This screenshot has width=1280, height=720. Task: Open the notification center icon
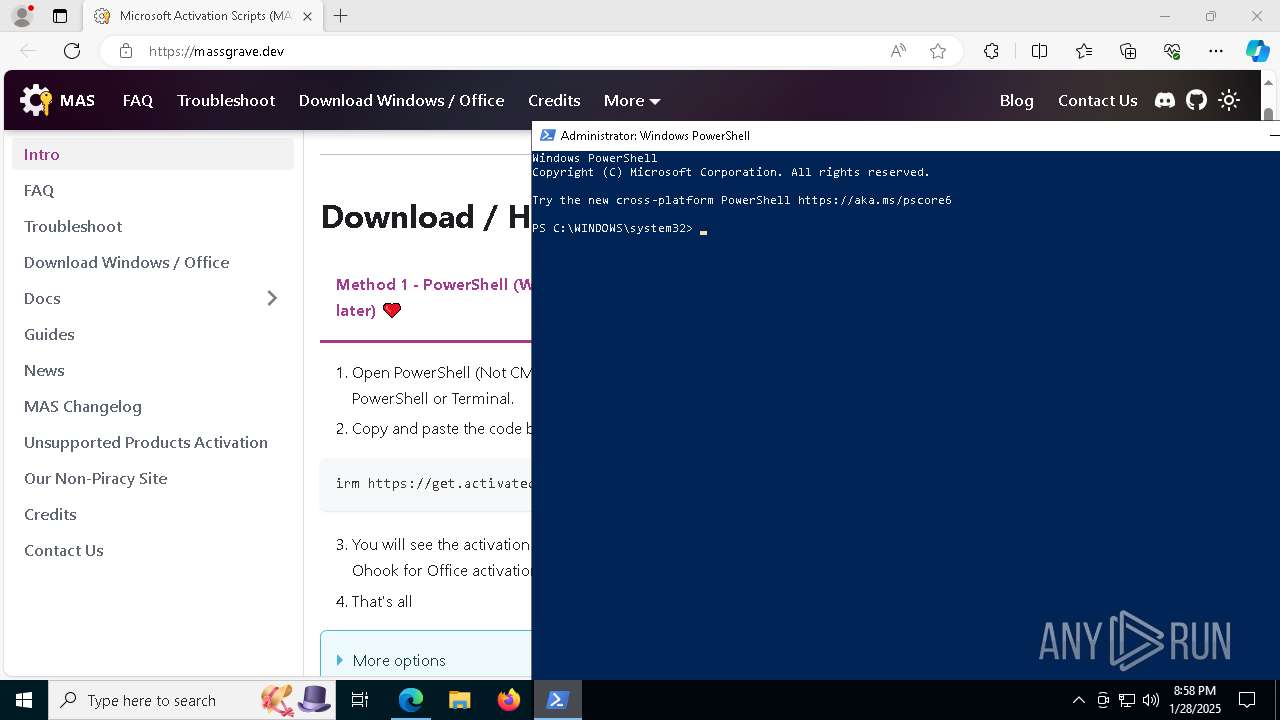pyautogui.click(x=1247, y=700)
